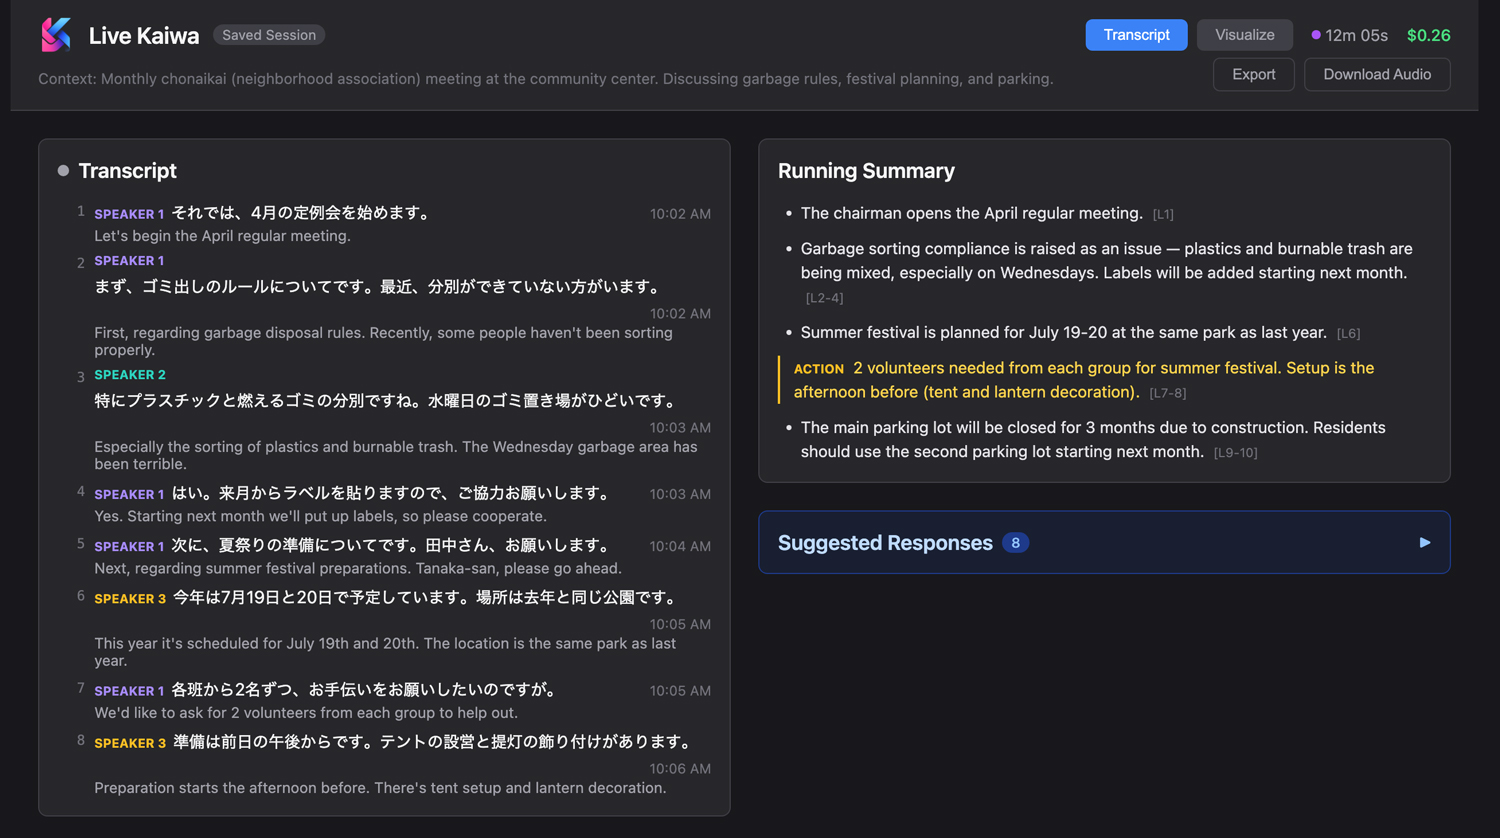Image resolution: width=1500 pixels, height=838 pixels.
Task: Click the Live Kaiwa logo icon
Action: [56, 34]
